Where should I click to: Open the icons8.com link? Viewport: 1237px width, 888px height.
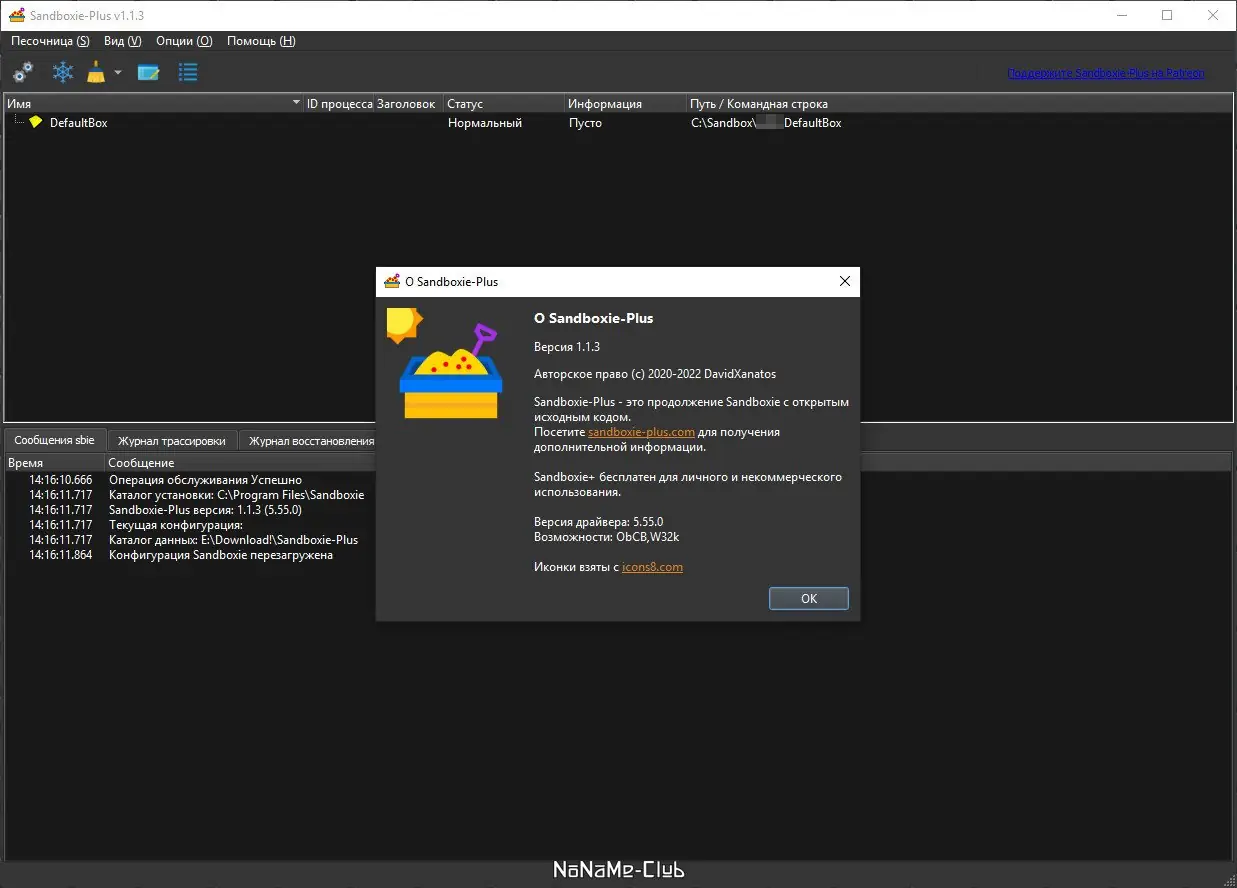pos(652,567)
